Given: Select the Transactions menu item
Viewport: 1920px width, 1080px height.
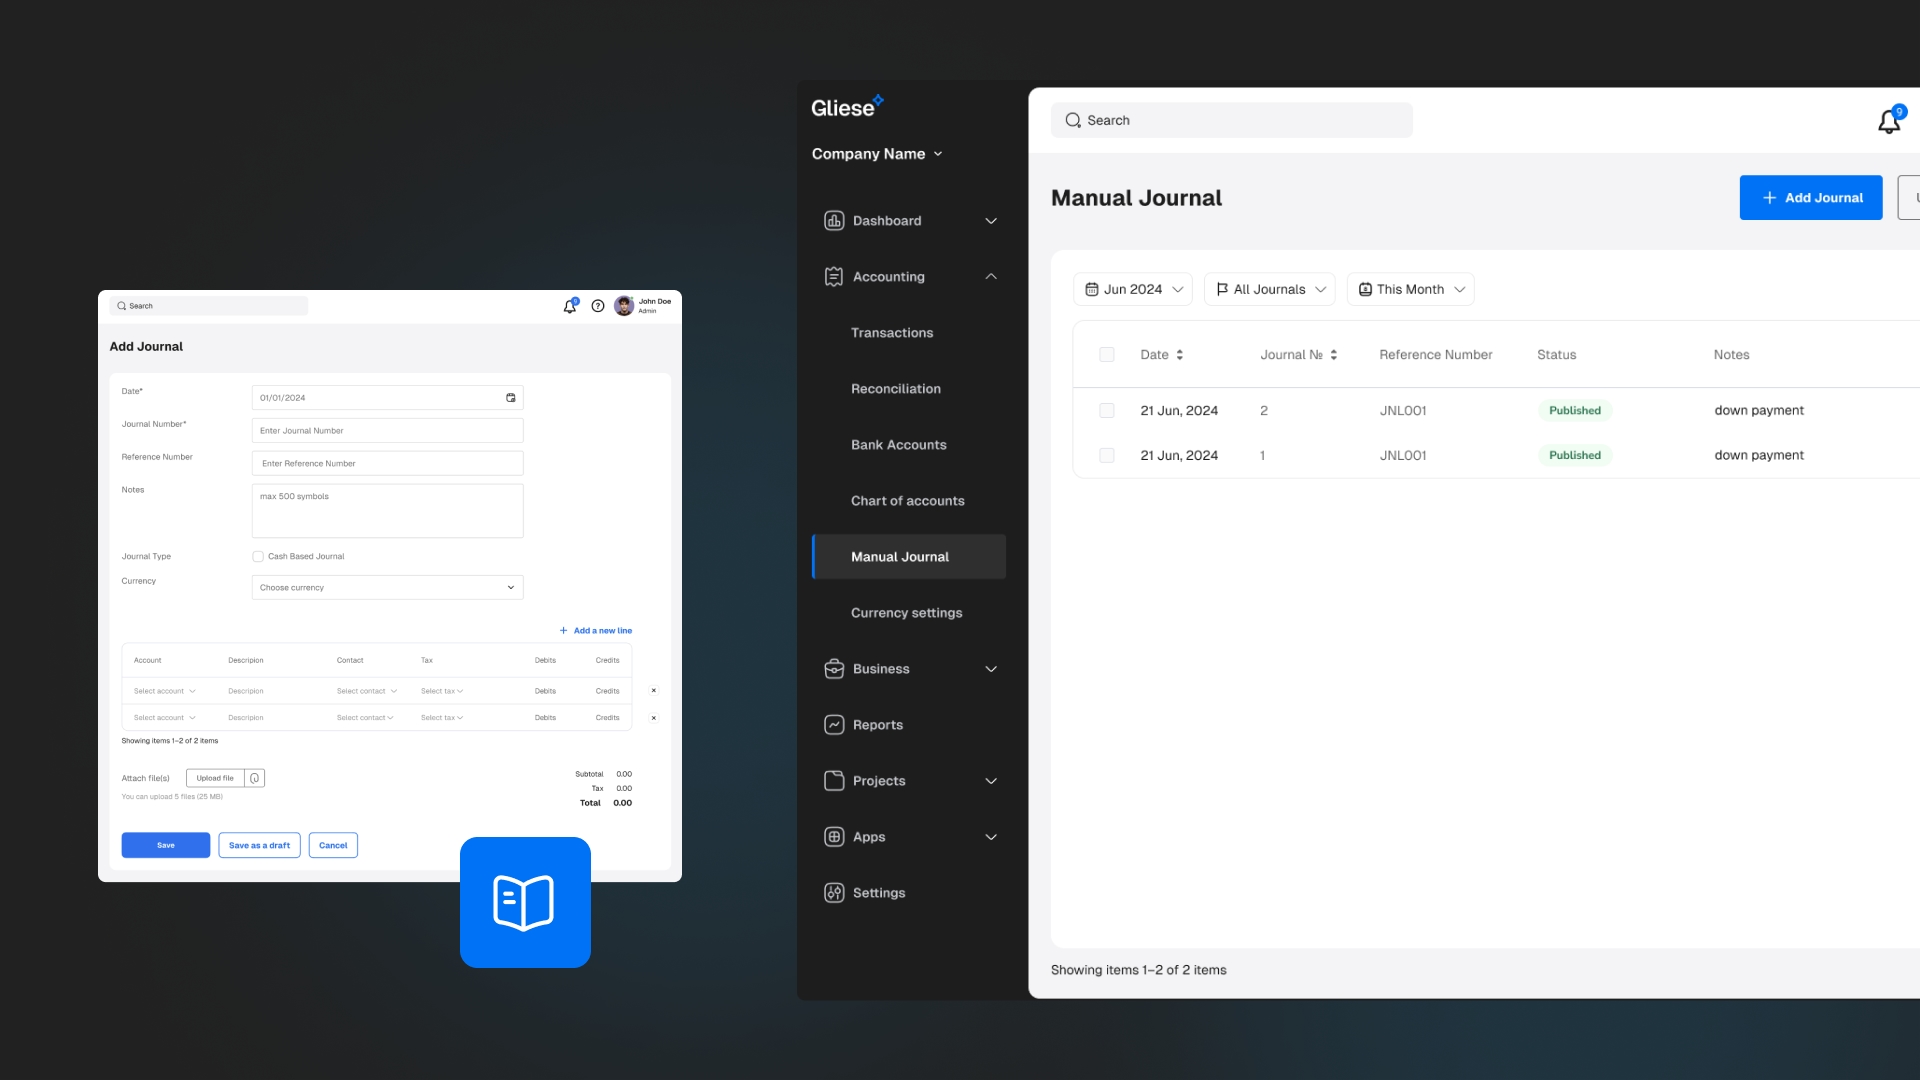Looking at the screenshot, I should coord(893,332).
